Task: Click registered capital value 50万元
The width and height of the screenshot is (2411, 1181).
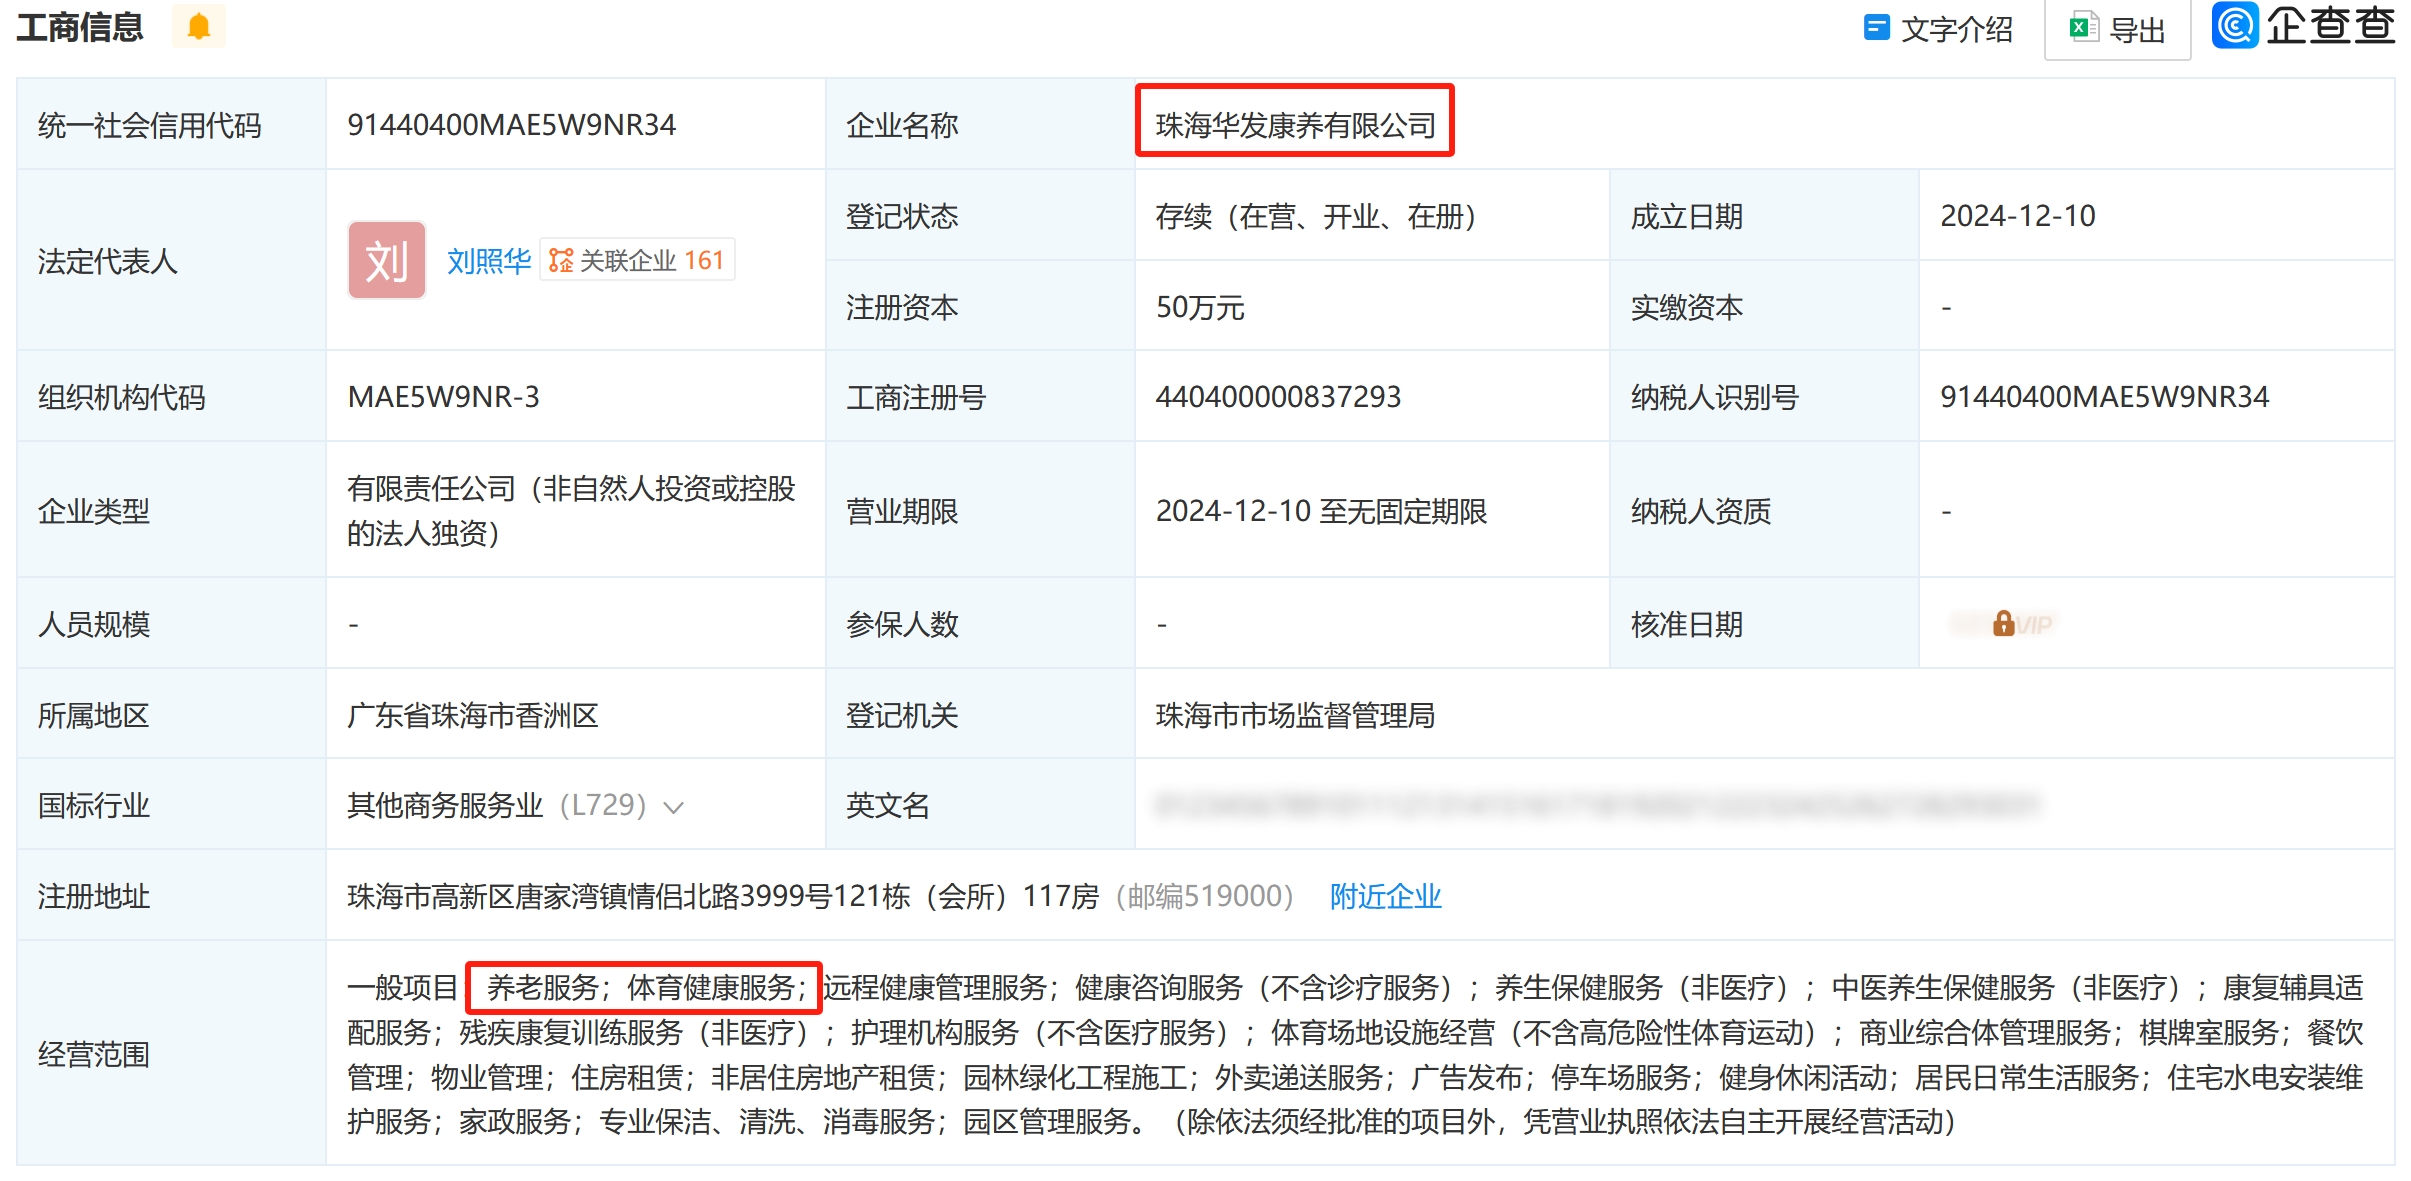Action: coord(1199,307)
